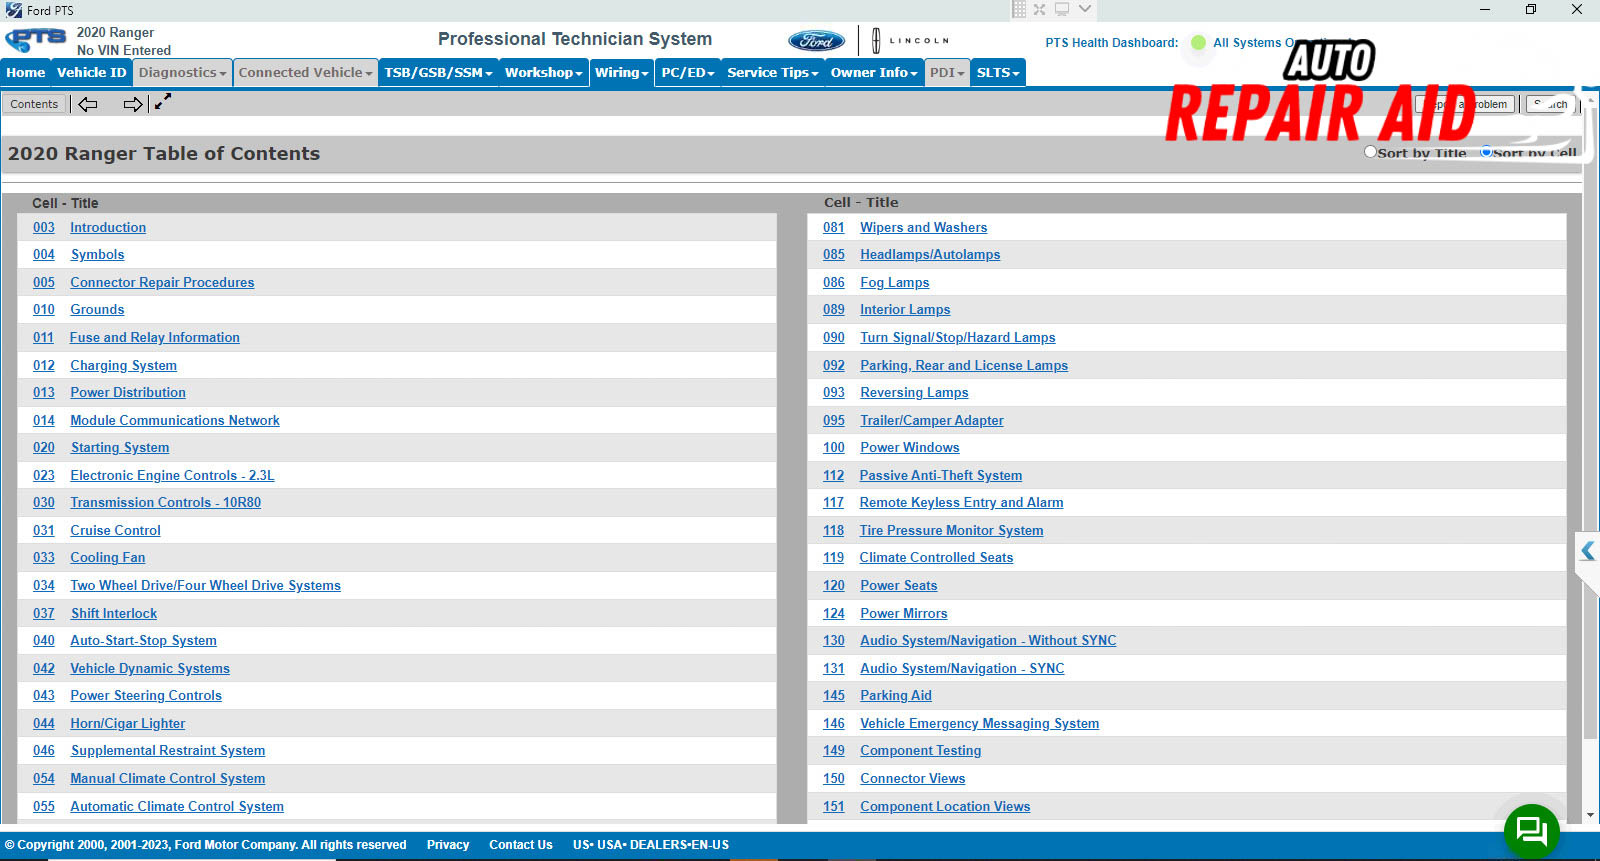Open Vehicle Emergency Messaging System link
1600x861 pixels.
pyautogui.click(x=980, y=724)
